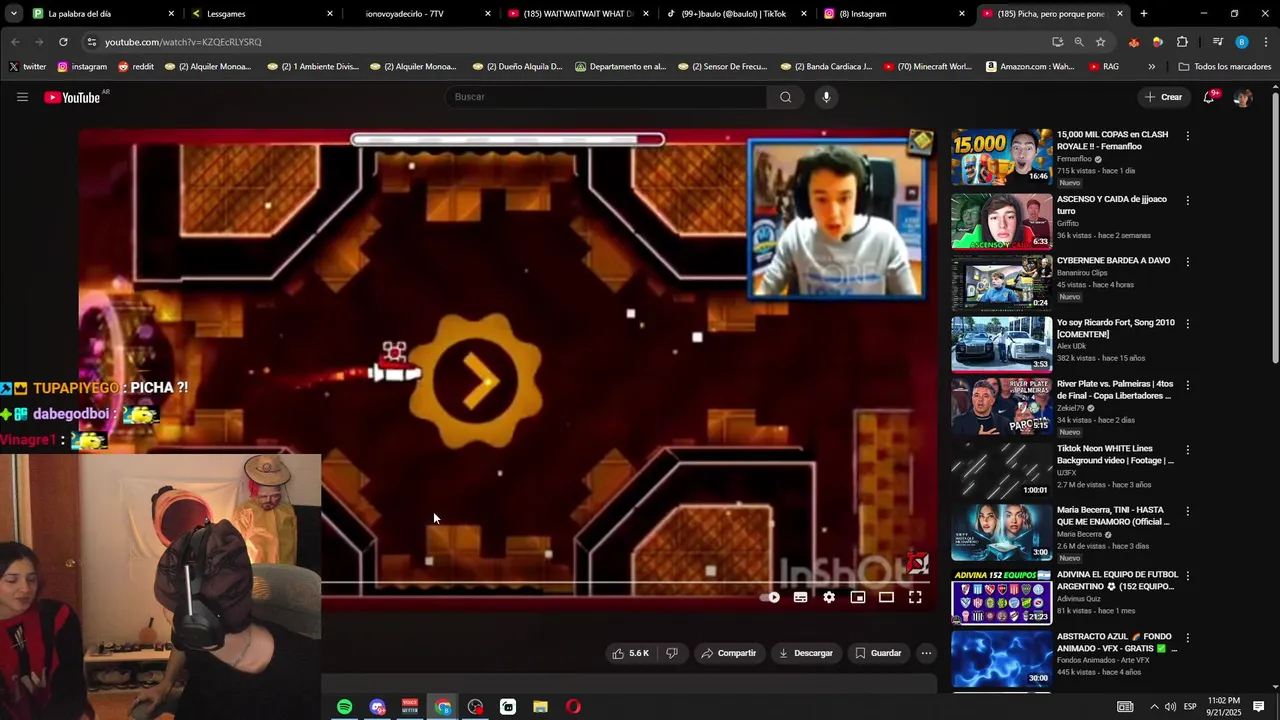This screenshot has height=720, width=1280.
Task: Open ASCENSO Y CAIDA de jjjoaco thumbnail
Action: pyautogui.click(x=1001, y=221)
